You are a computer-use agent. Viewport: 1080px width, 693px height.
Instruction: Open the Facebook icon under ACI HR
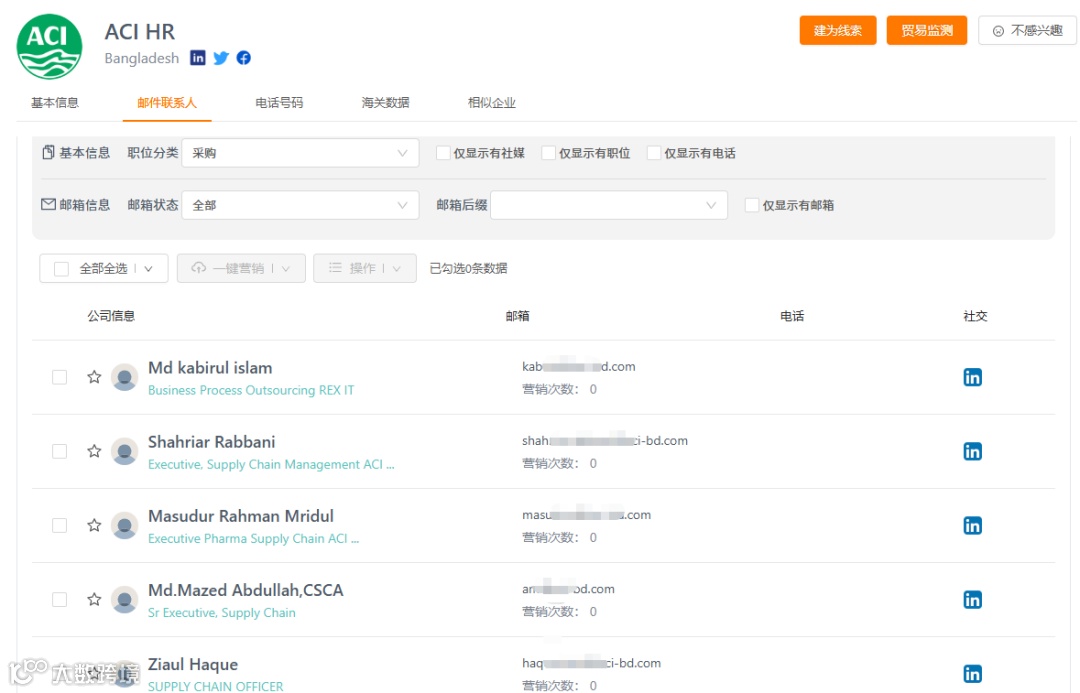pyautogui.click(x=244, y=58)
